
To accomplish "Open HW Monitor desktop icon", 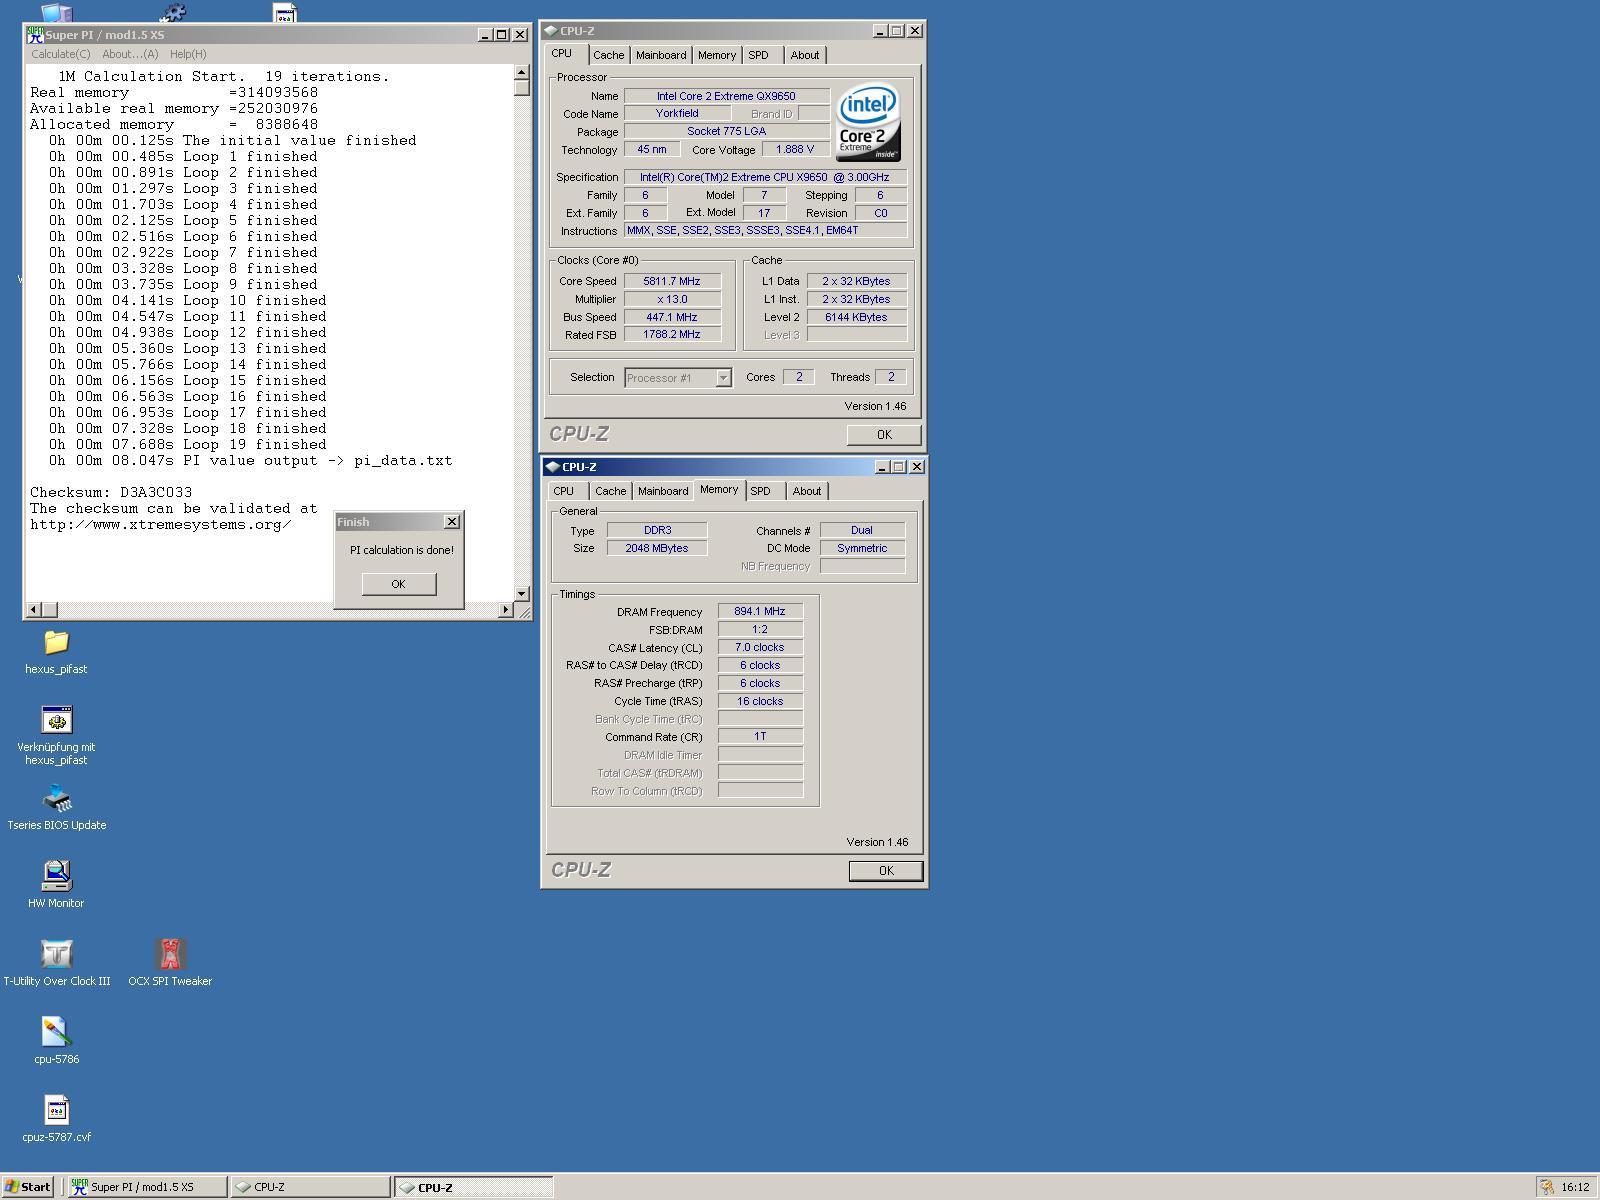I will [56, 876].
